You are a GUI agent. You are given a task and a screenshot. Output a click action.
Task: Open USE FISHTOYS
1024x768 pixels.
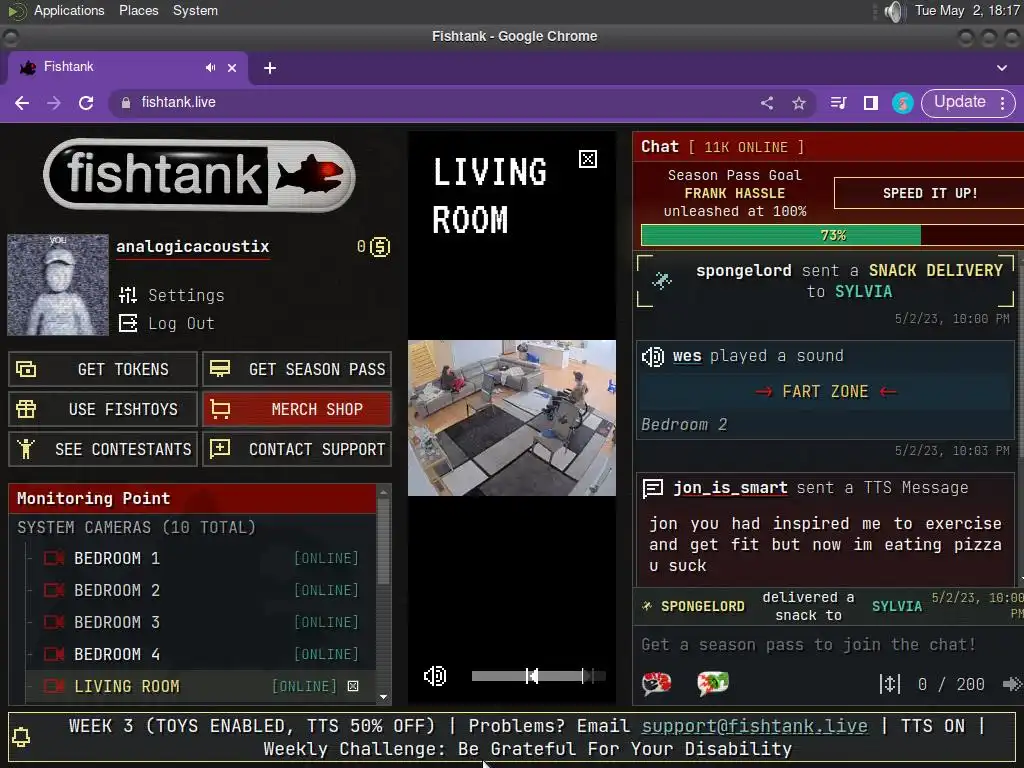point(103,409)
